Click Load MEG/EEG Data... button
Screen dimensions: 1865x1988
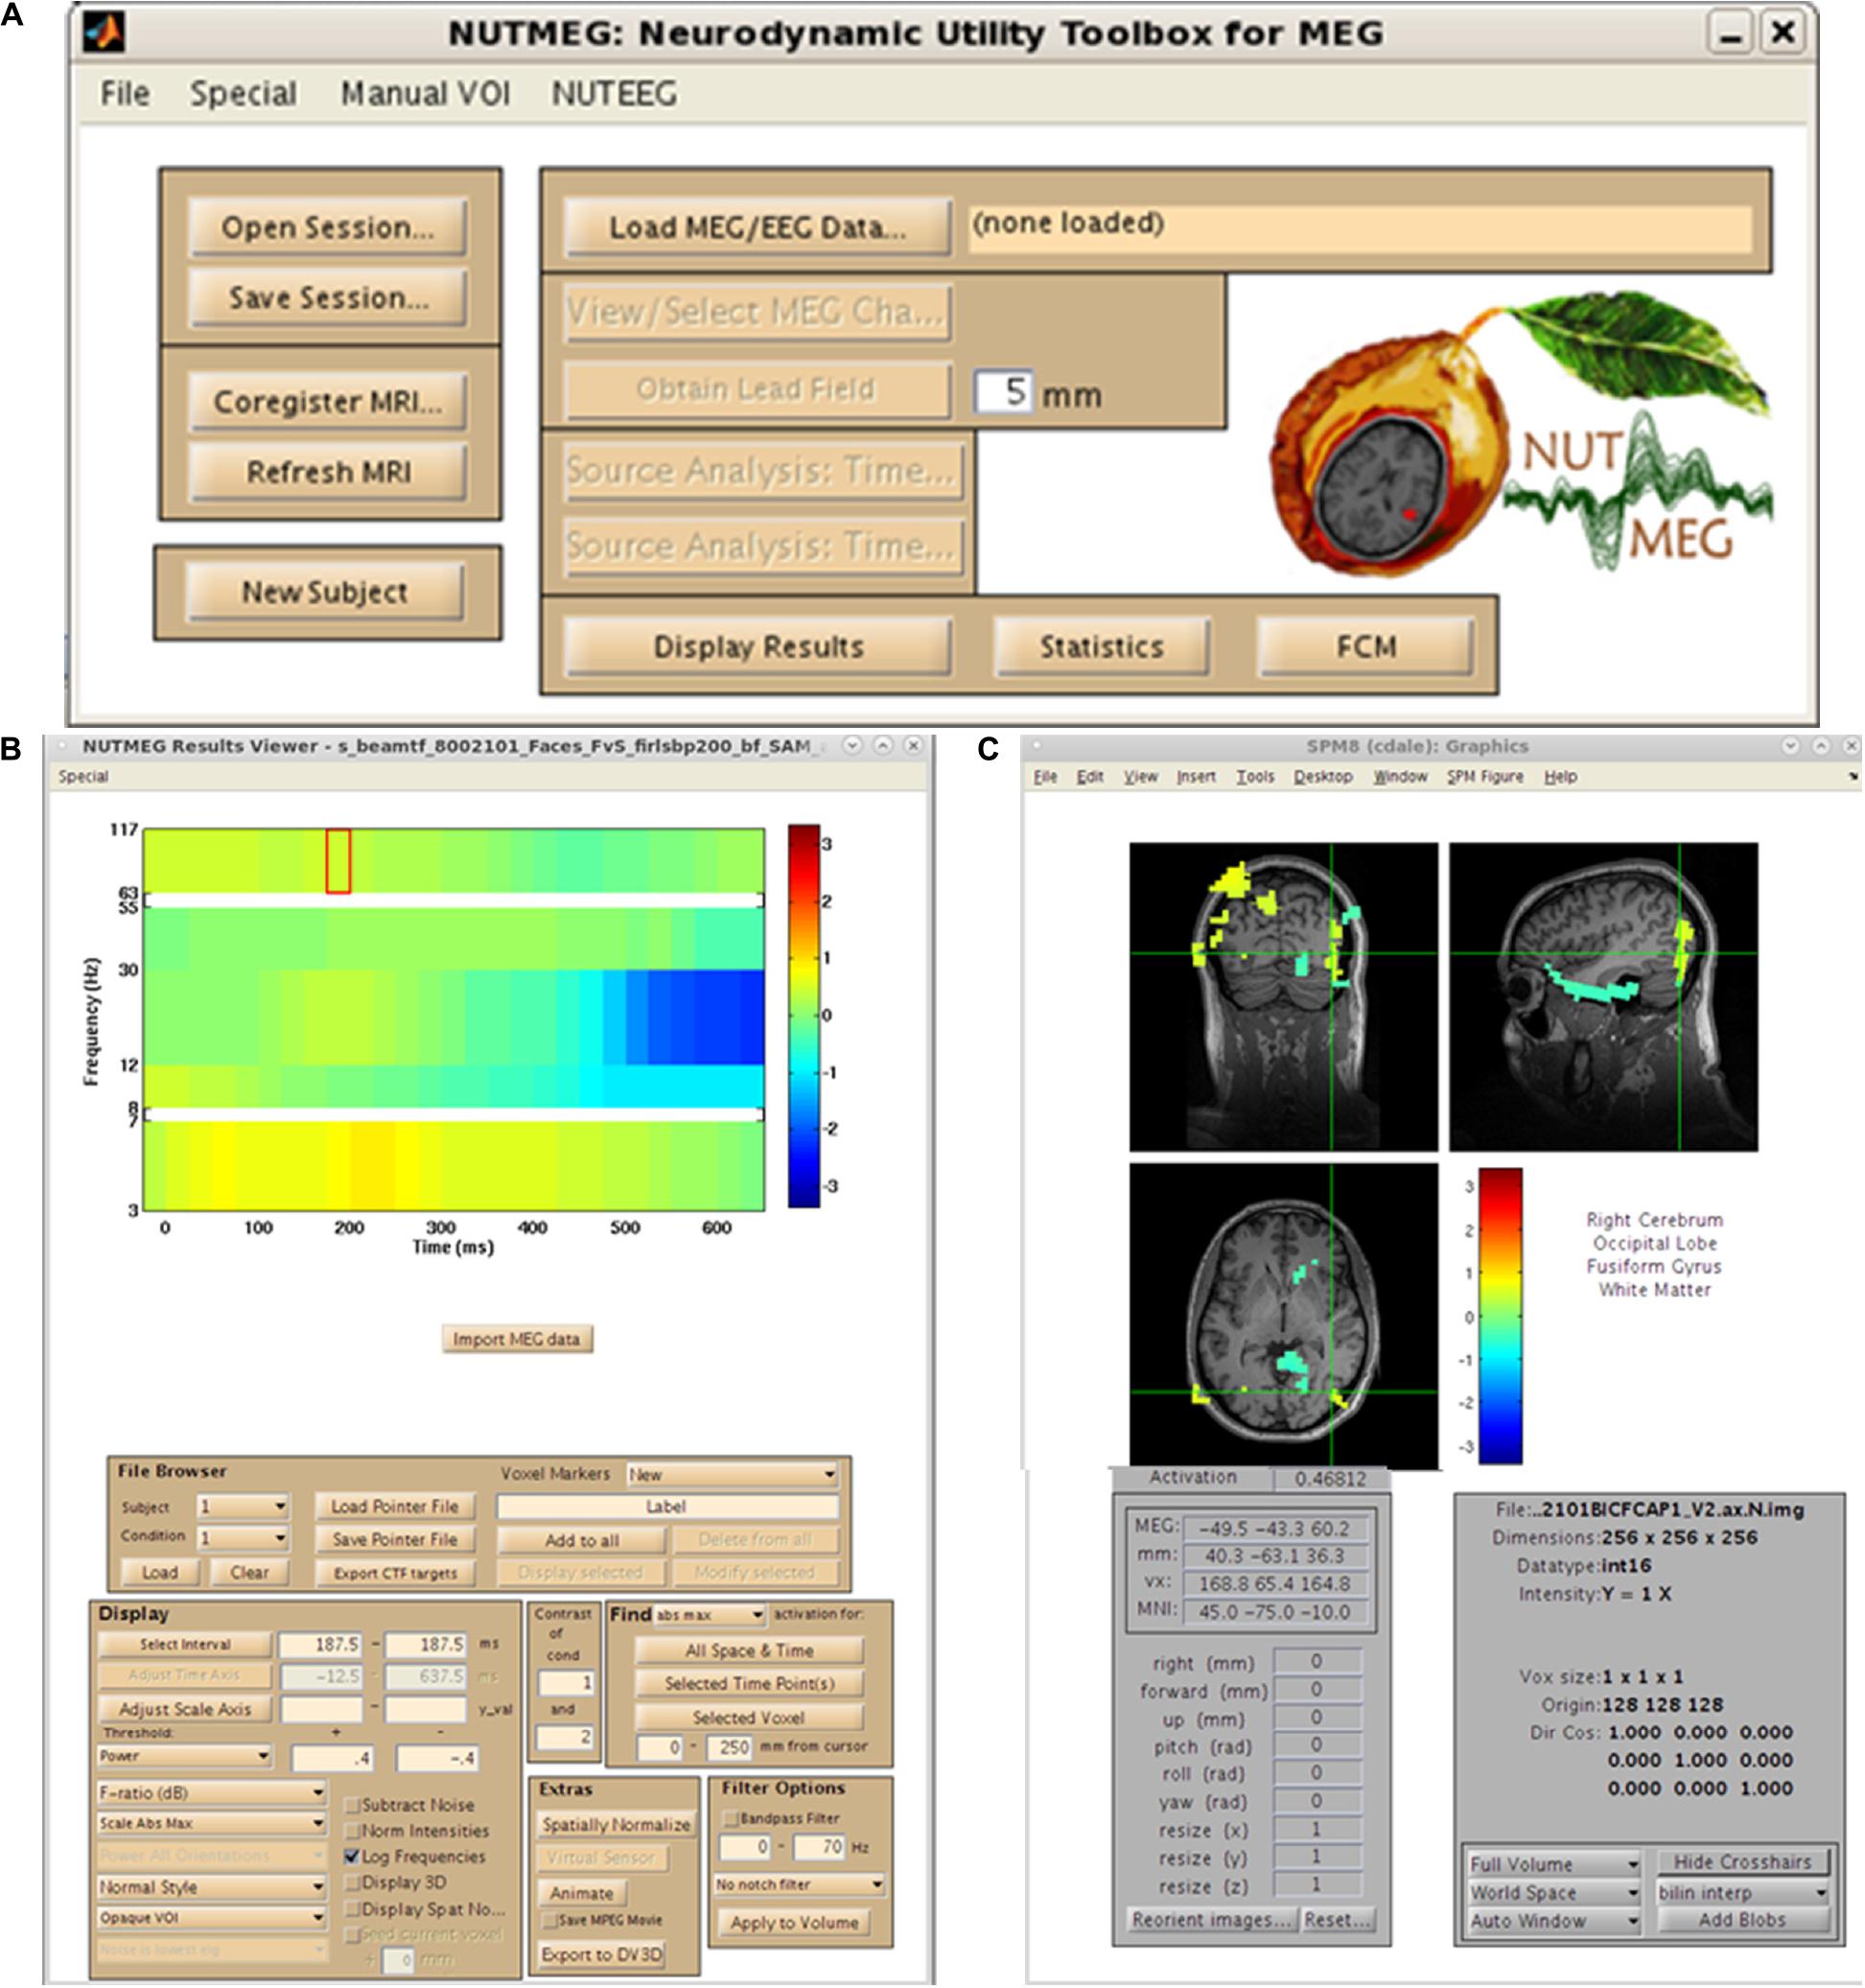(x=757, y=227)
